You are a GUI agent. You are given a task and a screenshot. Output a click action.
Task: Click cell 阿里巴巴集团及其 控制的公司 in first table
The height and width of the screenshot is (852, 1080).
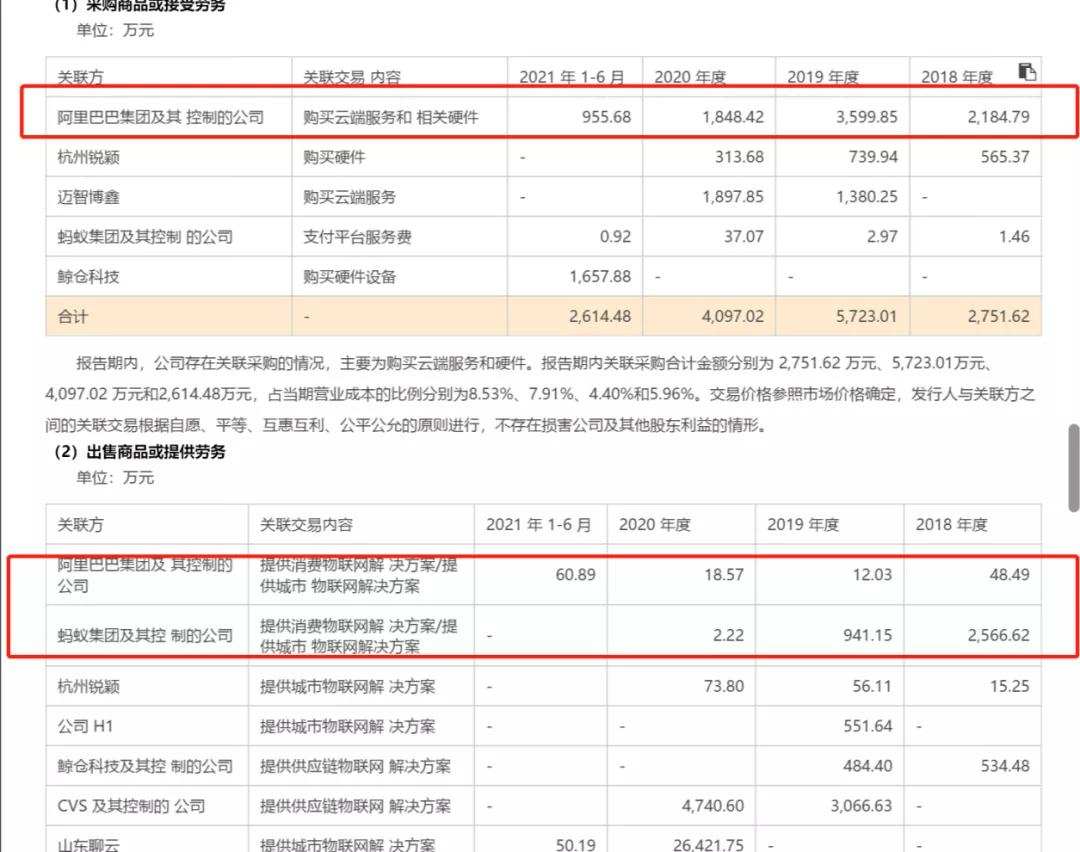pos(160,117)
